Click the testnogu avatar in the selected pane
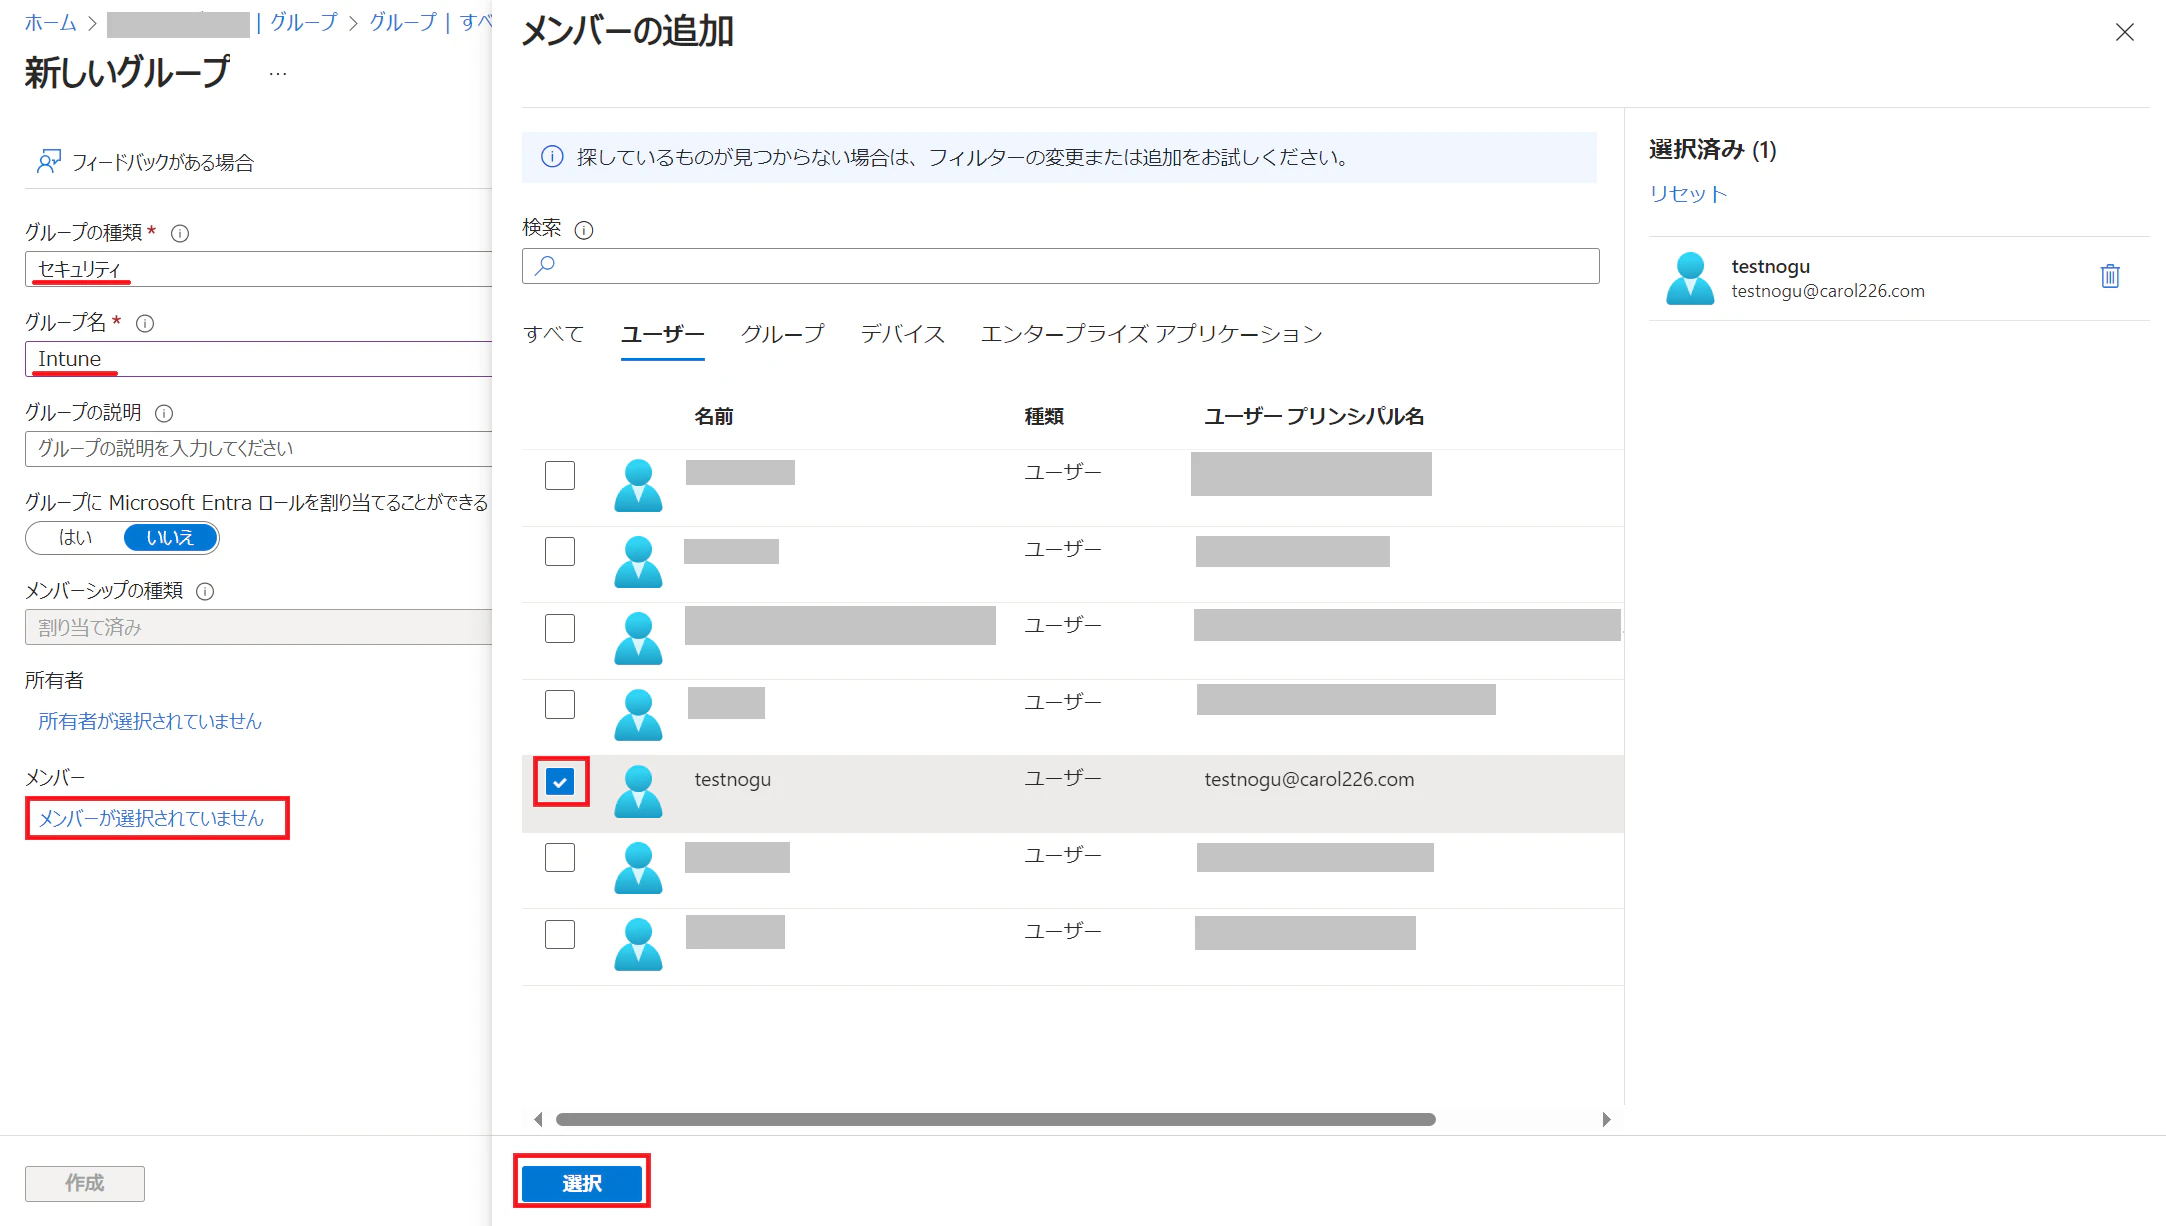Screen dimensions: 2166x1226 point(1690,279)
